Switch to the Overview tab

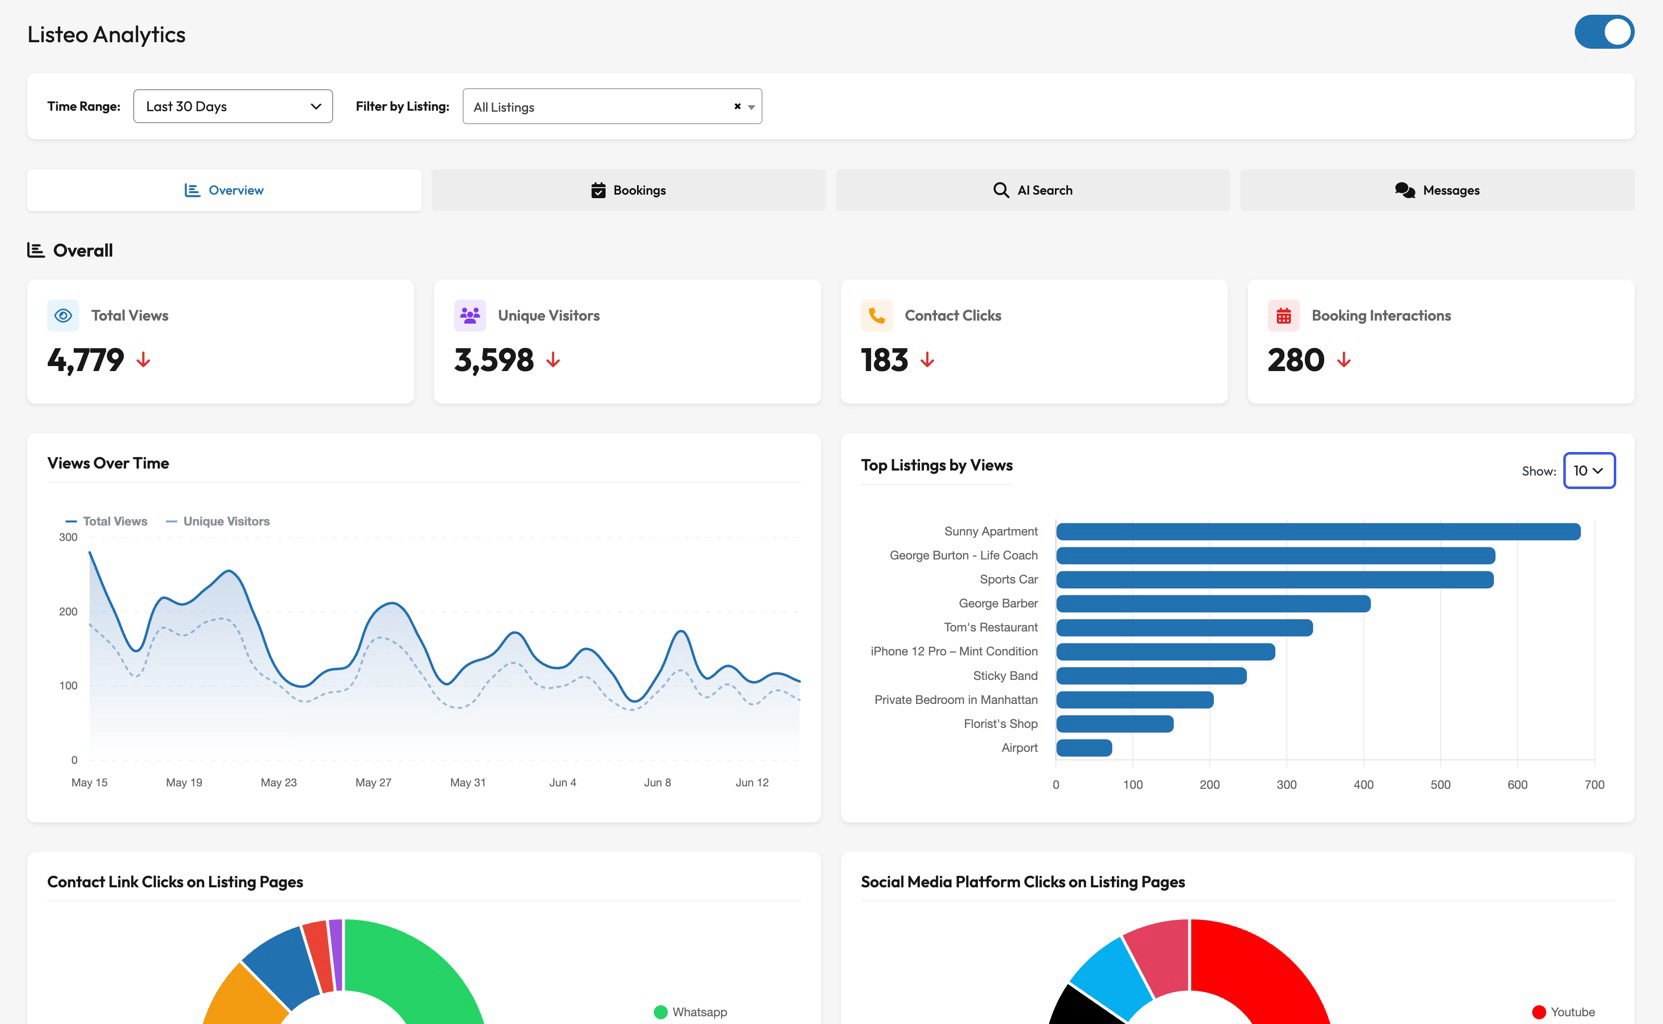(x=224, y=190)
